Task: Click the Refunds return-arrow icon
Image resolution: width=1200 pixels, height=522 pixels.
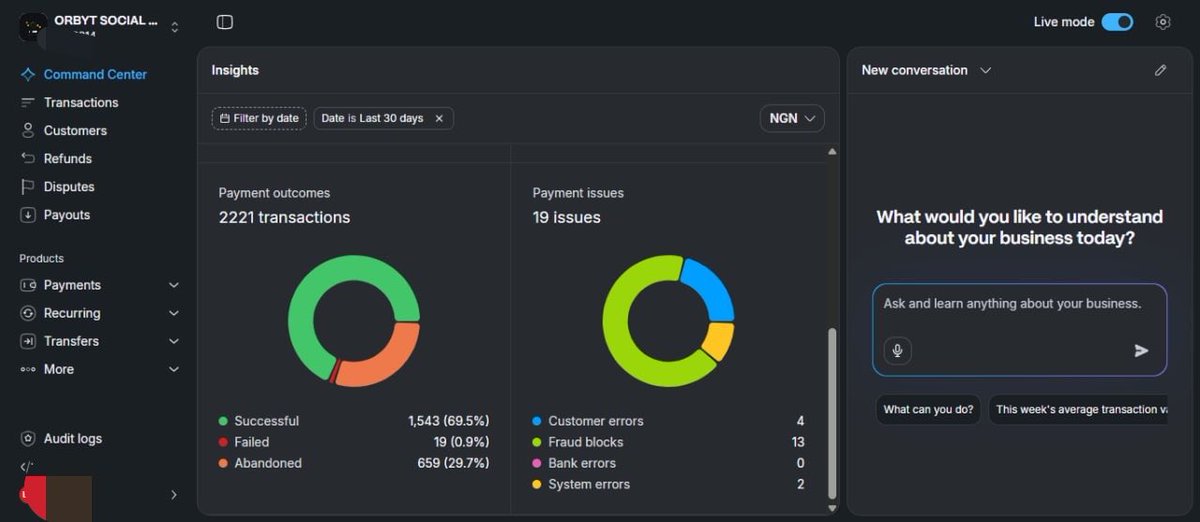Action: 28,159
